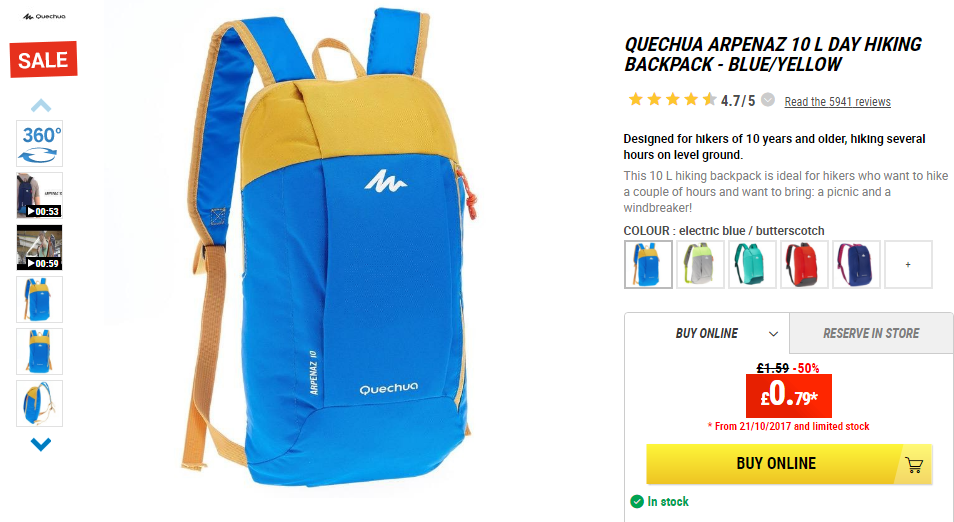Image resolution: width=954 pixels, height=522 pixels.
Task: Click the yellow Buy Online button
Action: [x=789, y=464]
